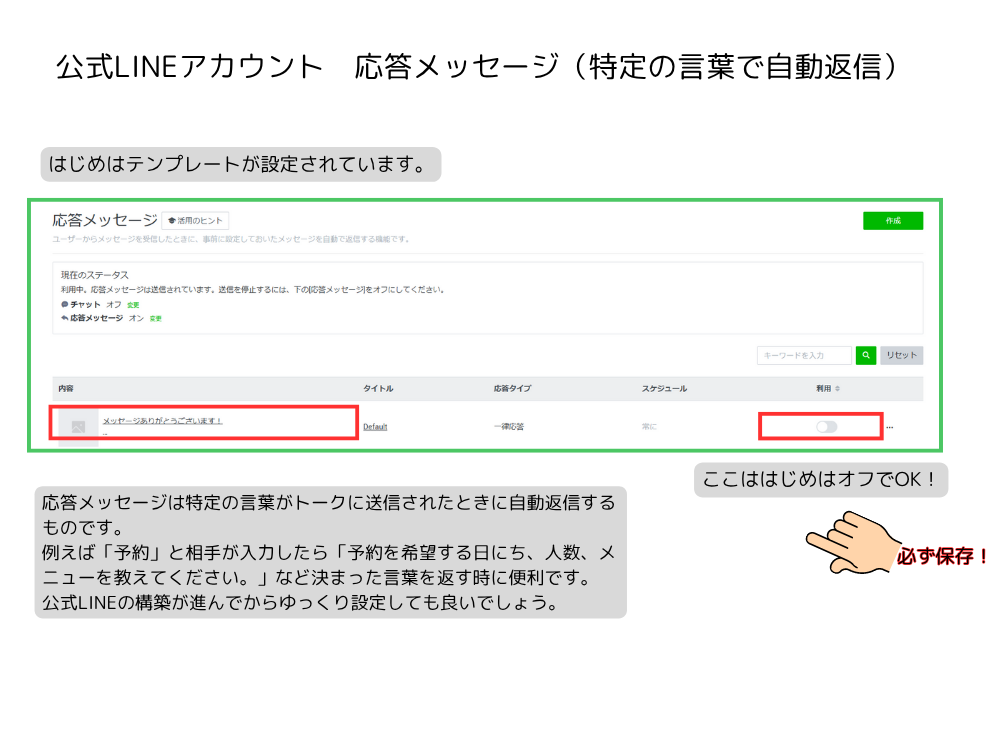The image size is (1000, 750).
Task: Click the 現在のステータス heading
Action: [x=95, y=275]
